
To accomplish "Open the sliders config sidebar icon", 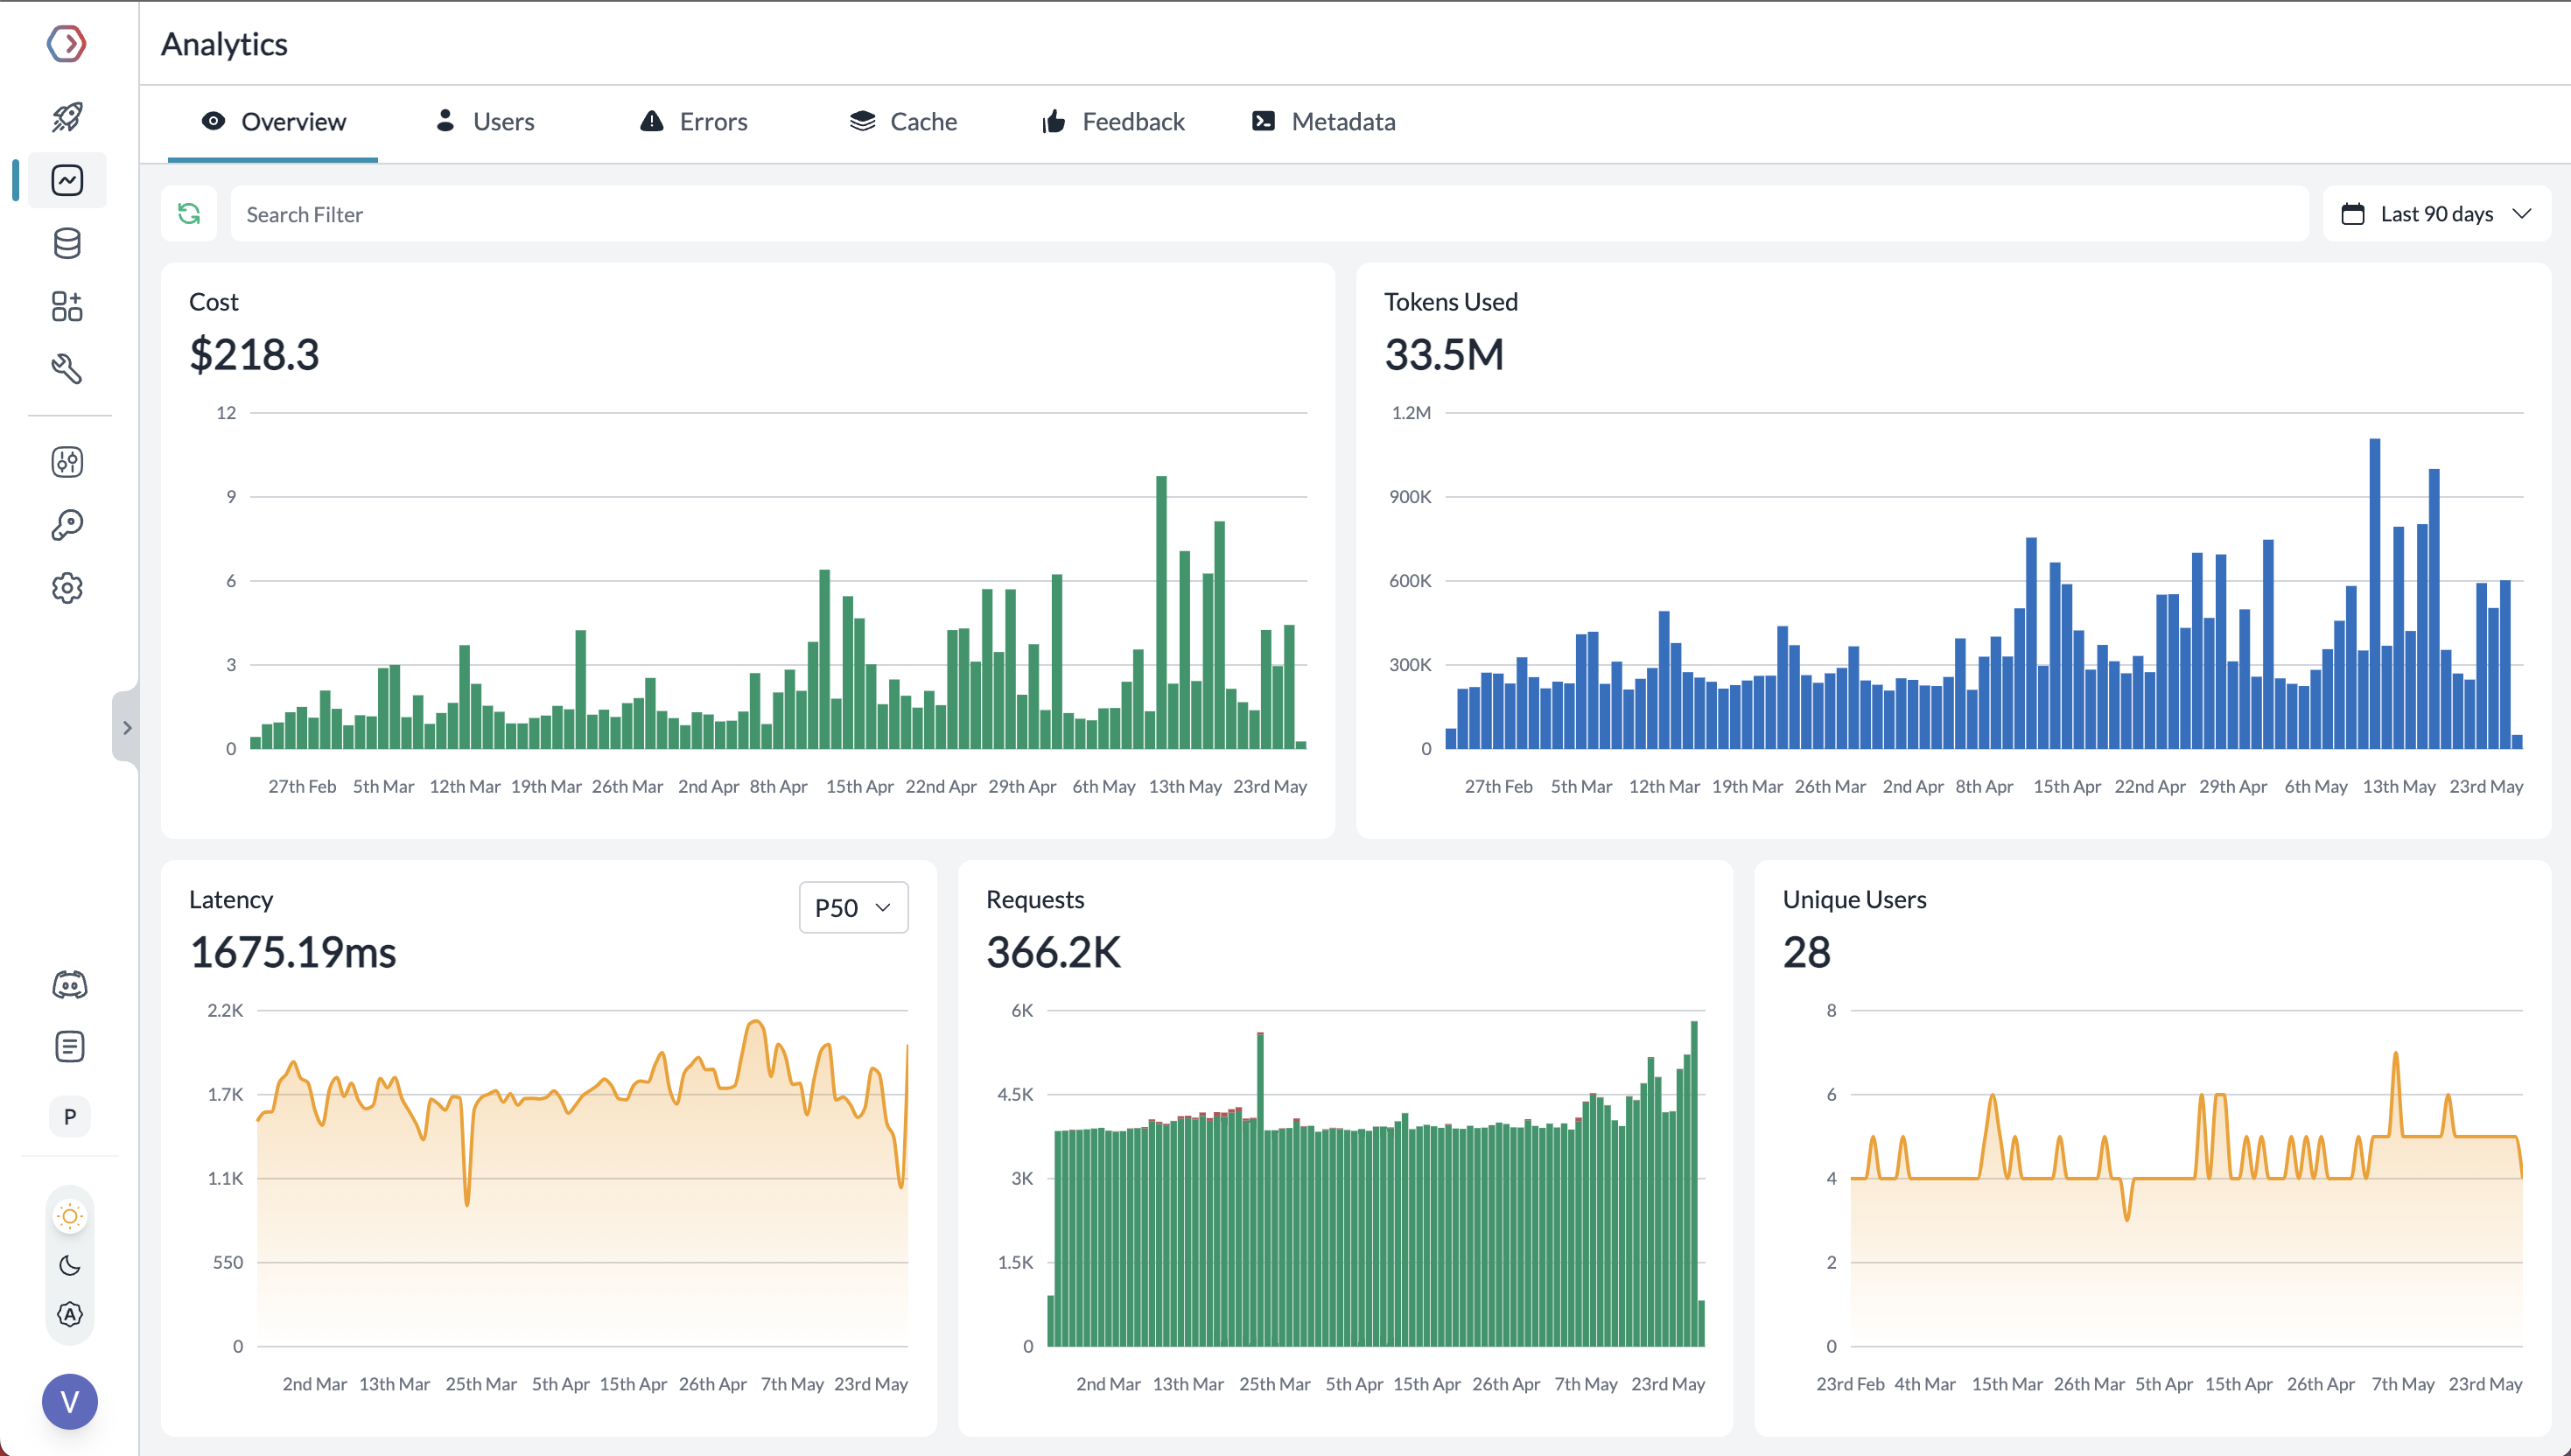I will [x=67, y=462].
